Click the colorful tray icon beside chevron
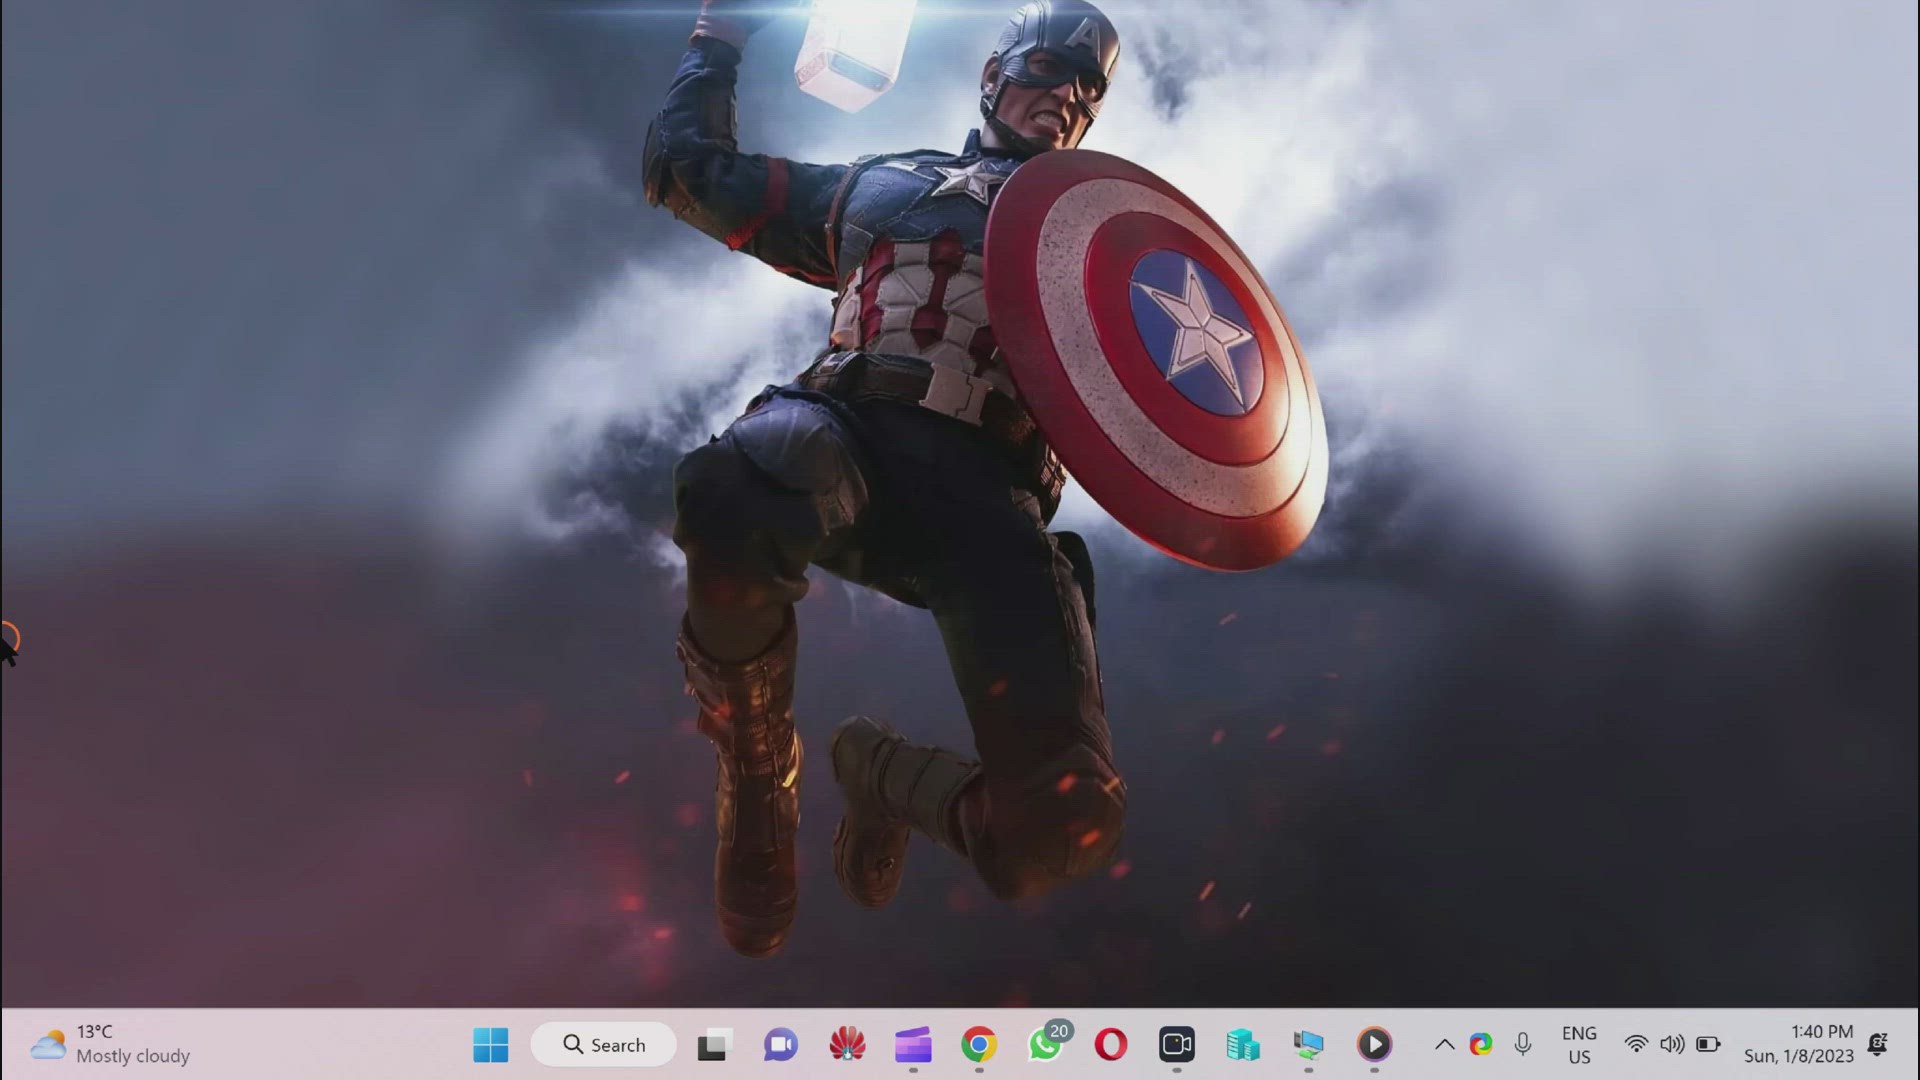The image size is (1920, 1080). 1481,1045
